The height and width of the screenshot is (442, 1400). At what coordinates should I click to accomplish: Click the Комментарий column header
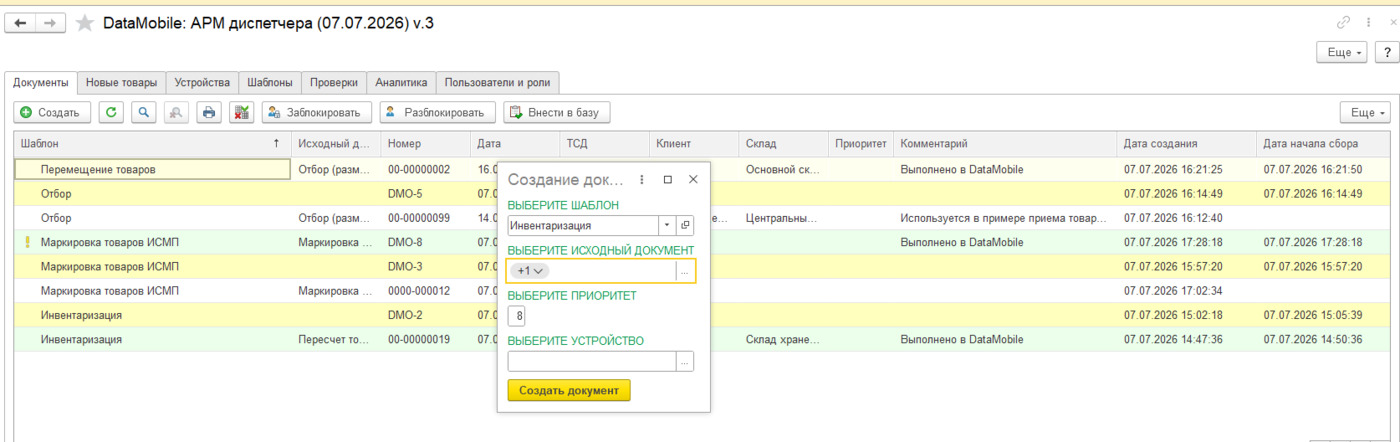point(1005,144)
